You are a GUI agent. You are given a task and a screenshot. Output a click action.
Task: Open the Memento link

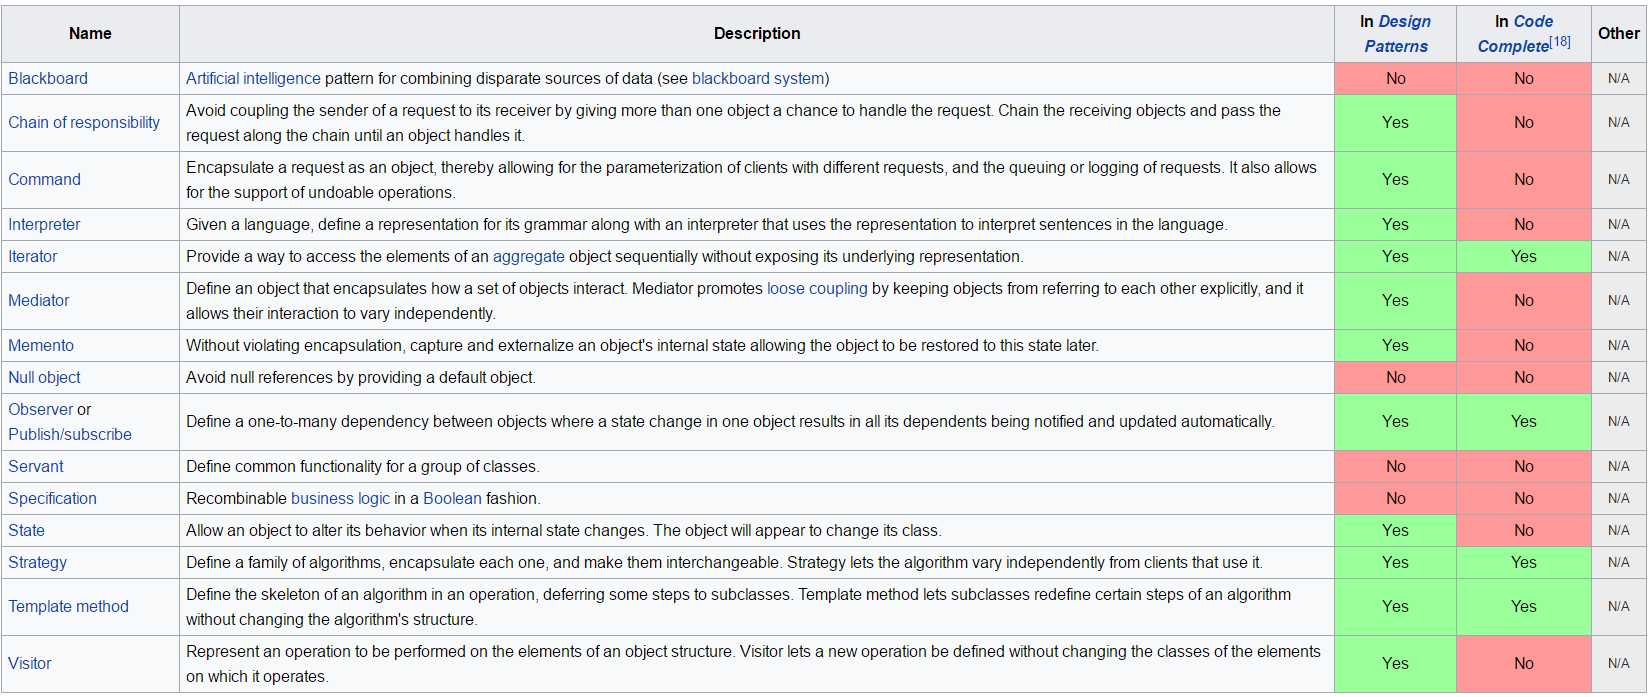pyautogui.click(x=41, y=345)
